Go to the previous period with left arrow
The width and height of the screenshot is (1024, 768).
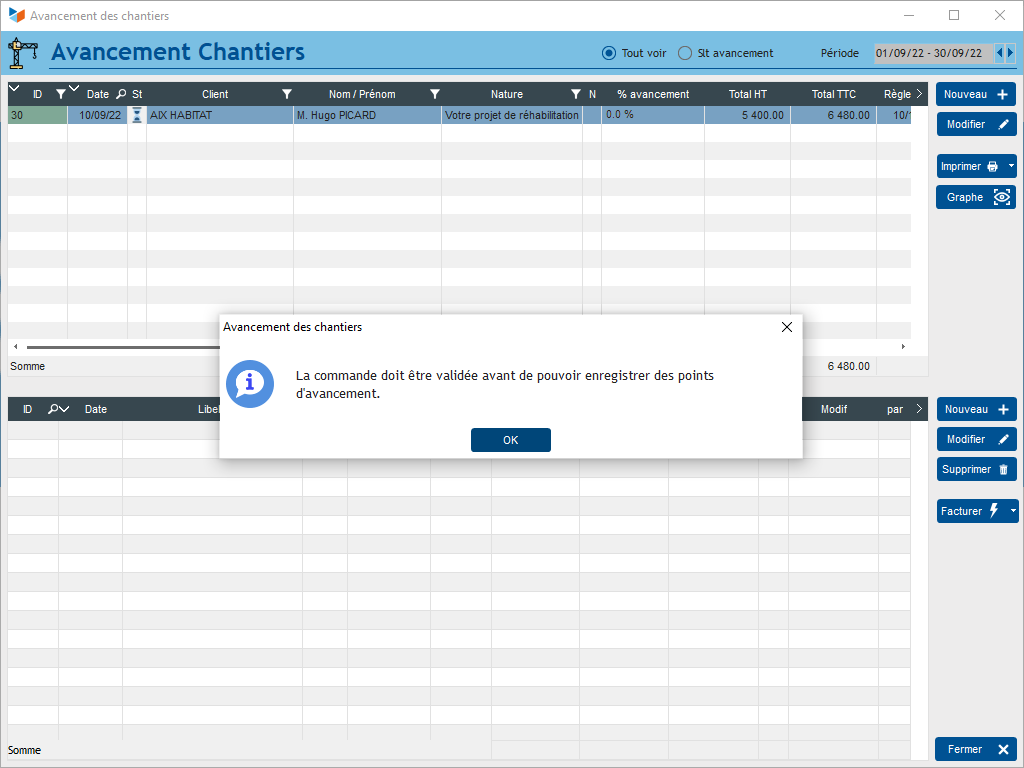(1000, 53)
